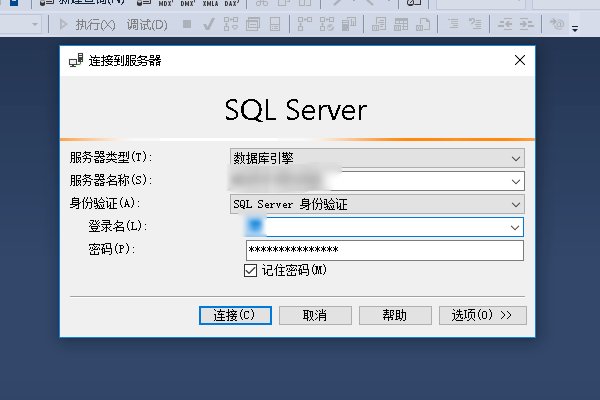600x400 pixels.
Task: Open the available databases dropdown arrow
Action: tap(35, 25)
